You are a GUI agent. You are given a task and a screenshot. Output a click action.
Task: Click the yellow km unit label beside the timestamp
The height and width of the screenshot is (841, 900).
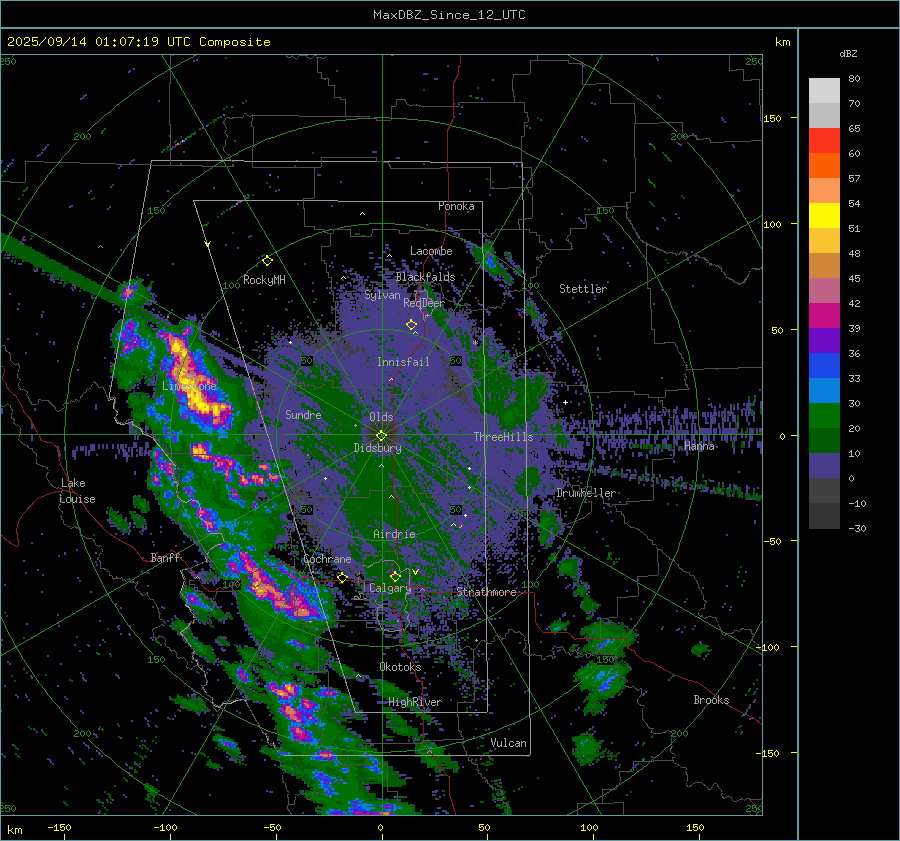(782, 42)
